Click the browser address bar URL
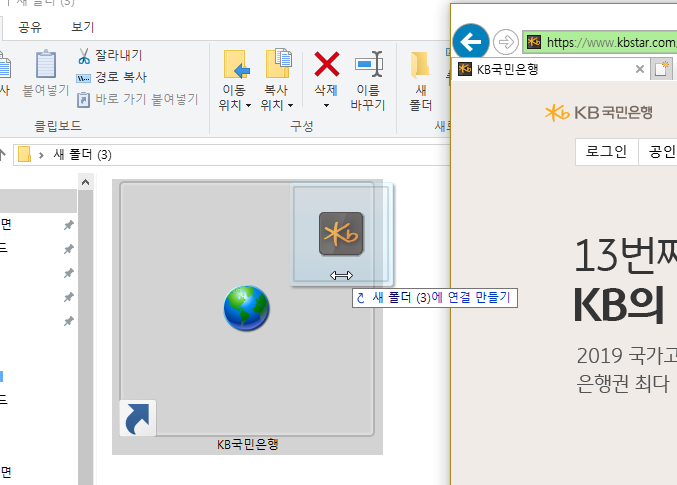 click(611, 42)
